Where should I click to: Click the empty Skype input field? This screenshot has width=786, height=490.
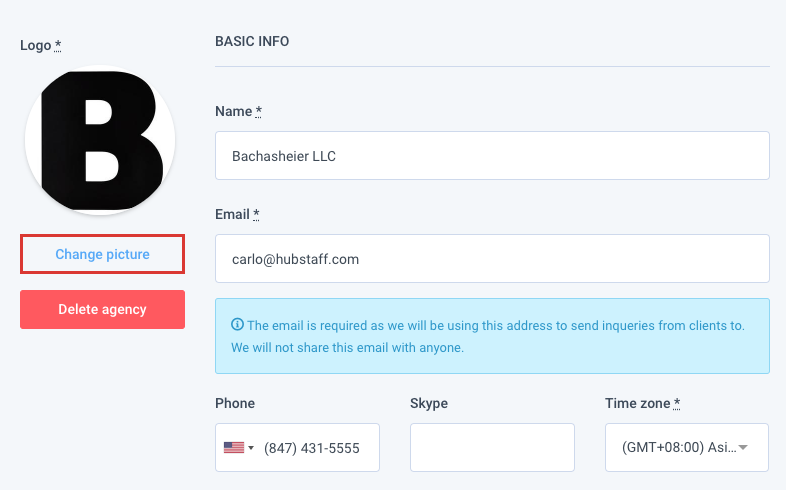[x=492, y=447]
